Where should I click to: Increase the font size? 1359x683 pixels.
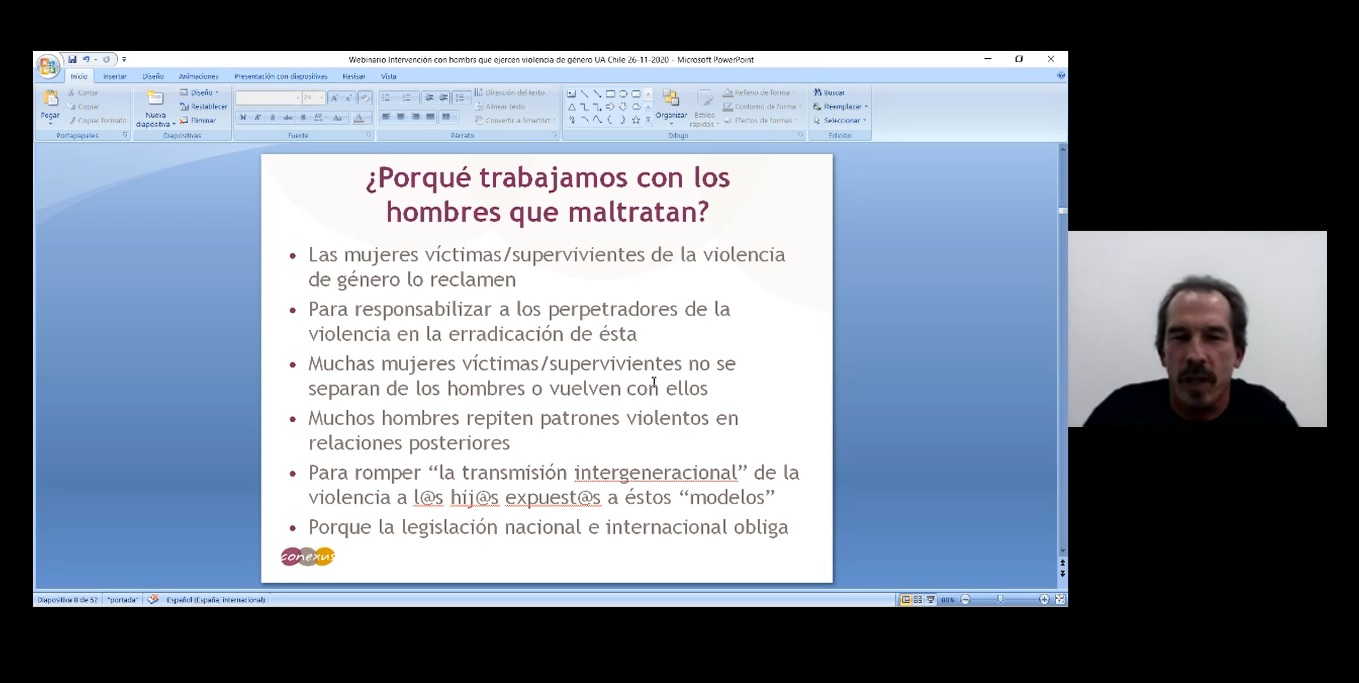coord(334,98)
